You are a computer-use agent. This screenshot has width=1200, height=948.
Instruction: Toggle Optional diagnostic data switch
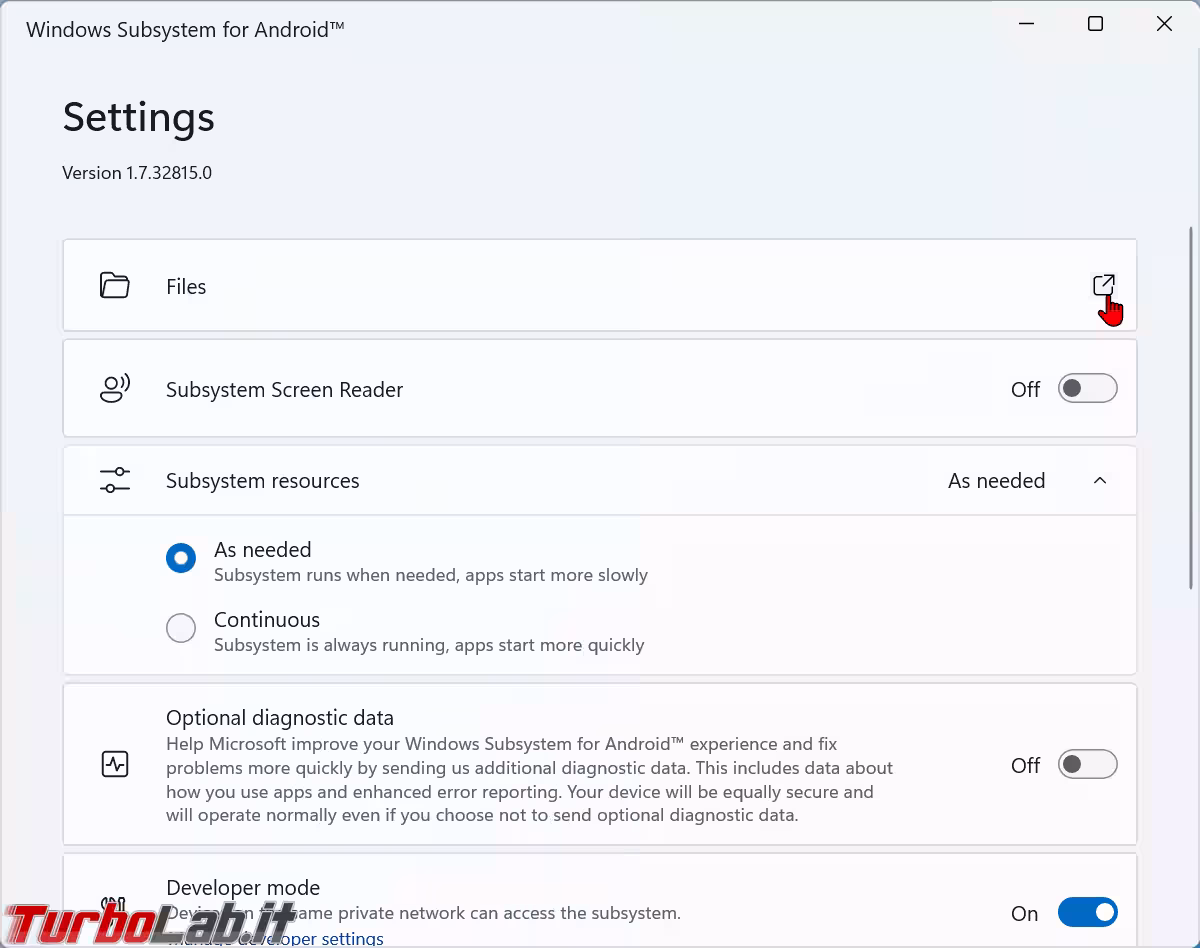coord(1088,764)
